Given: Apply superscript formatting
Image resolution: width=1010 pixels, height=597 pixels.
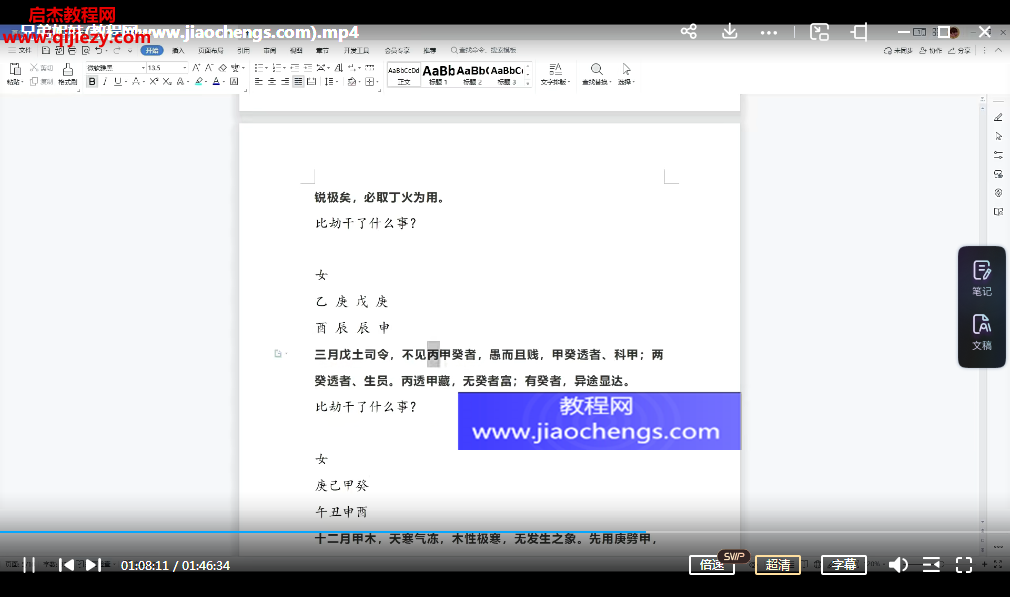Looking at the screenshot, I should click(x=153, y=82).
